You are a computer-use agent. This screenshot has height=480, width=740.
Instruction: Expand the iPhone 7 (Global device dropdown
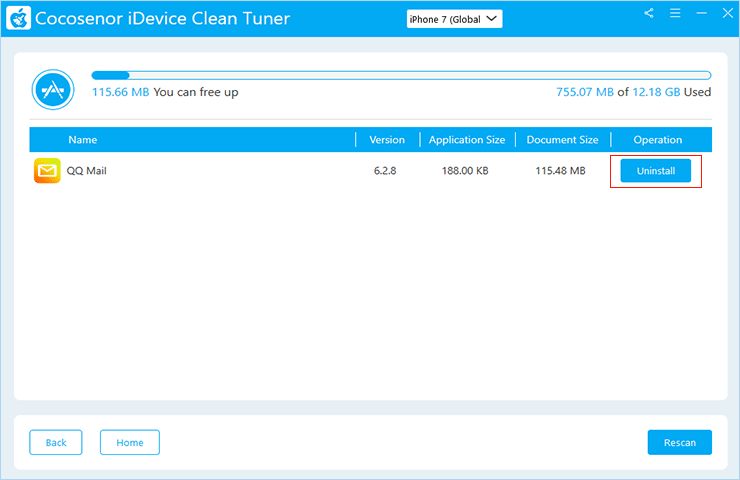(454, 19)
